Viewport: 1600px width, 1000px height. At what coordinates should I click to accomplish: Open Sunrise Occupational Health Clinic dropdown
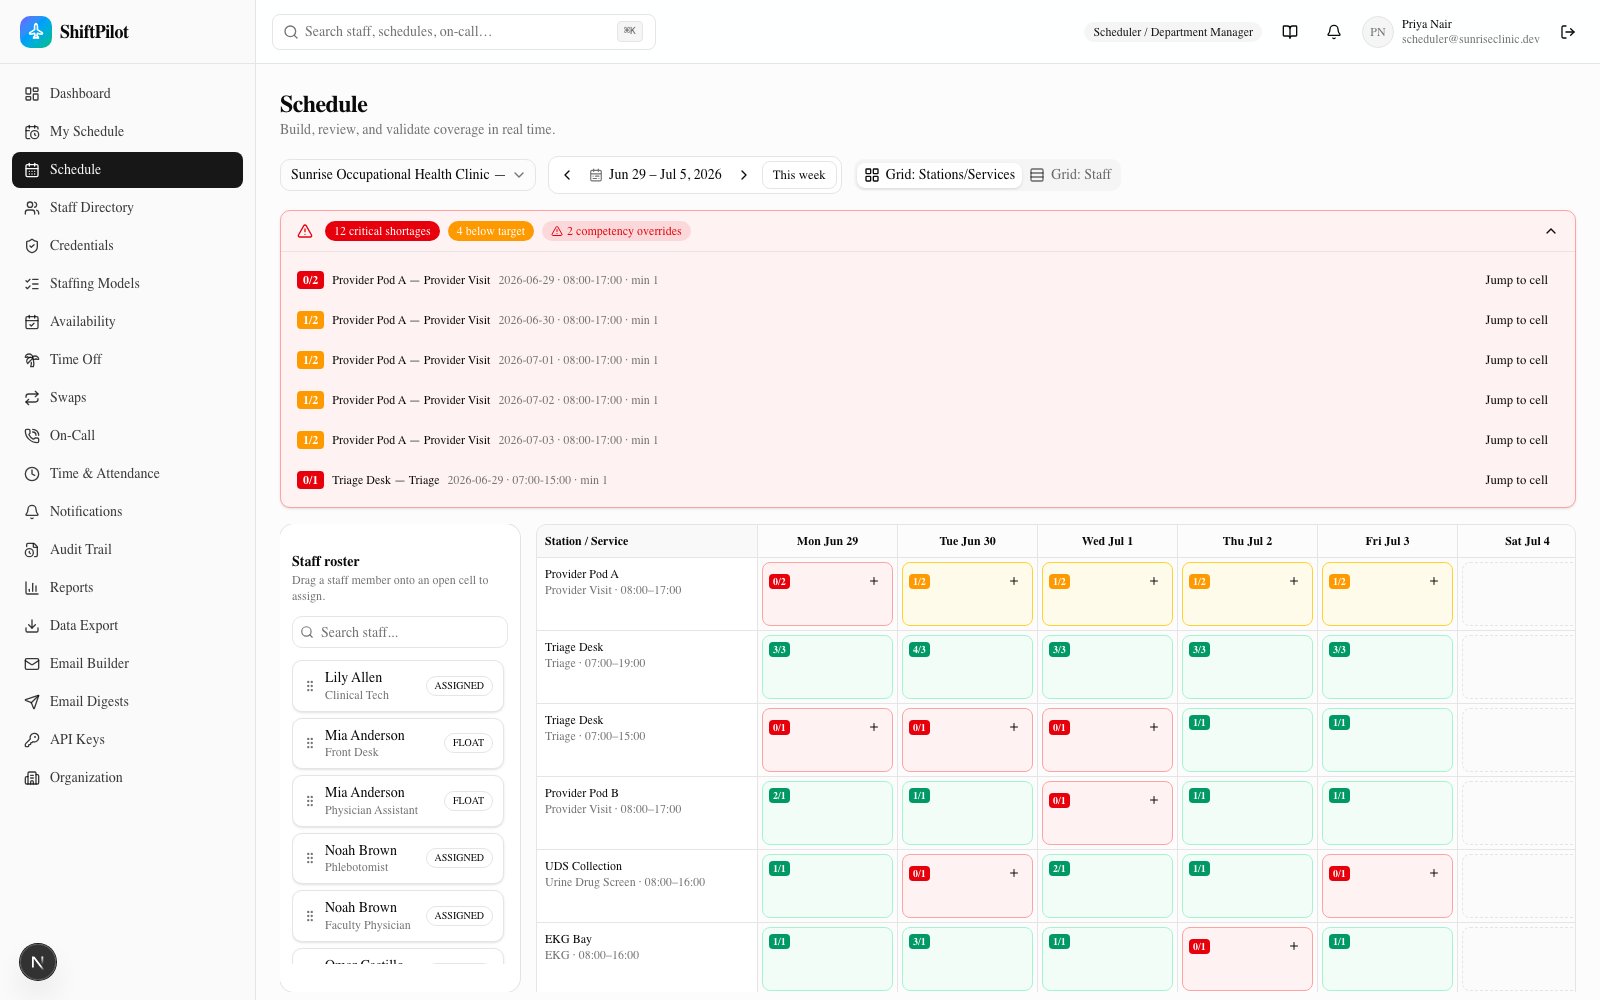click(x=408, y=175)
